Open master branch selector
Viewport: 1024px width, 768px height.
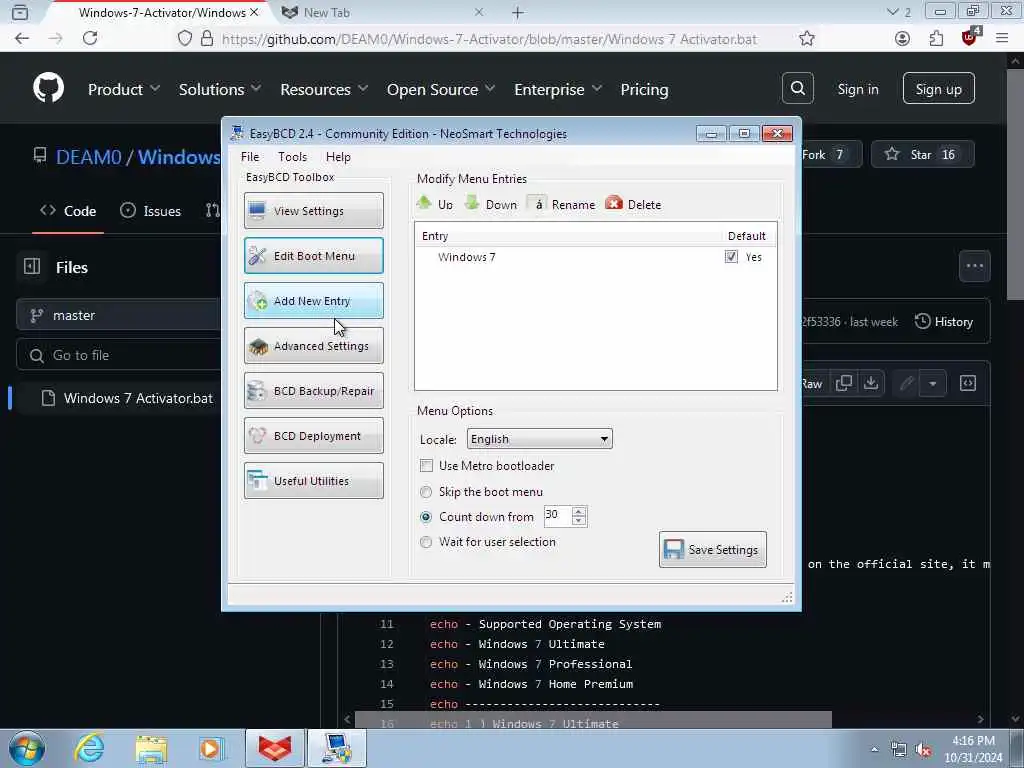pos(119,315)
